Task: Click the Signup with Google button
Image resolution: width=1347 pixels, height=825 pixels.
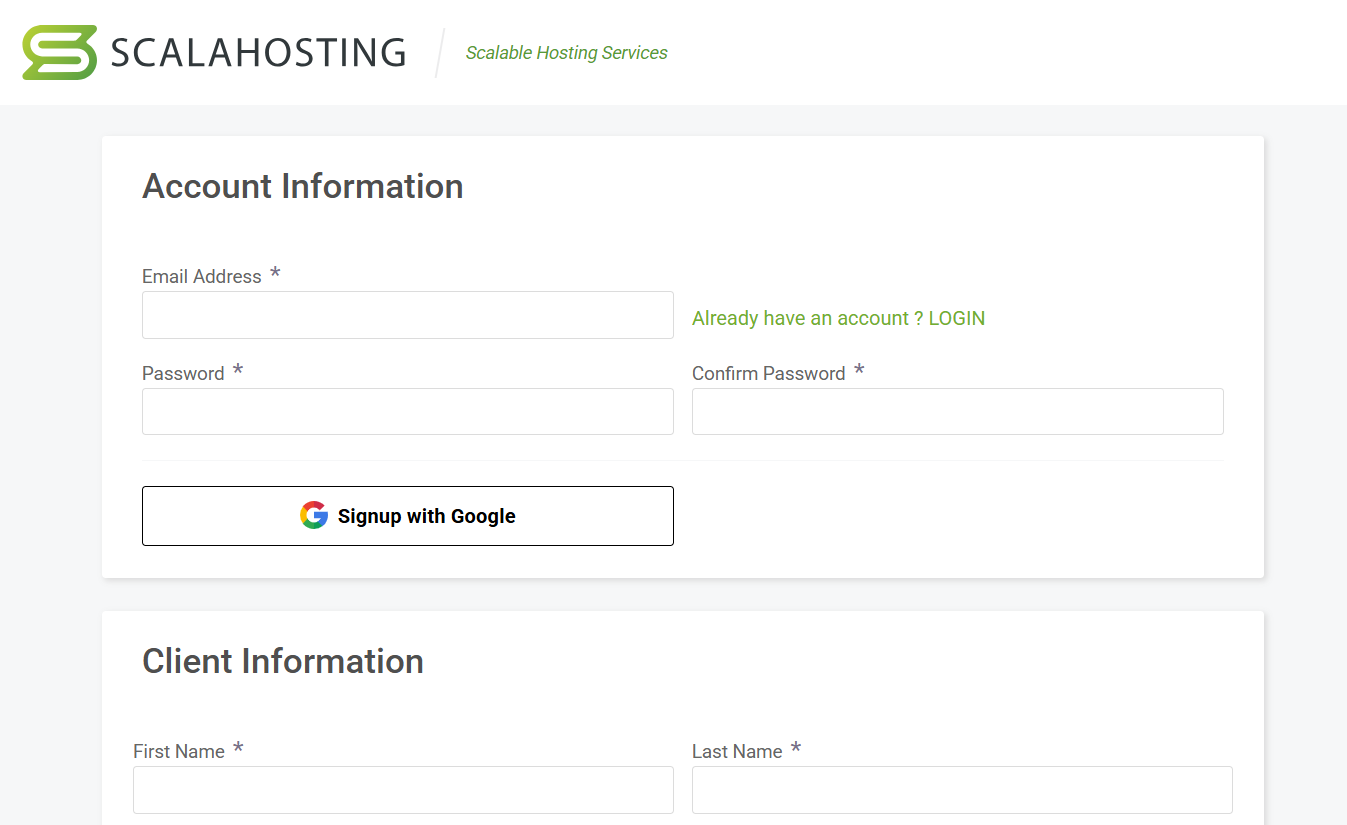Action: (408, 515)
